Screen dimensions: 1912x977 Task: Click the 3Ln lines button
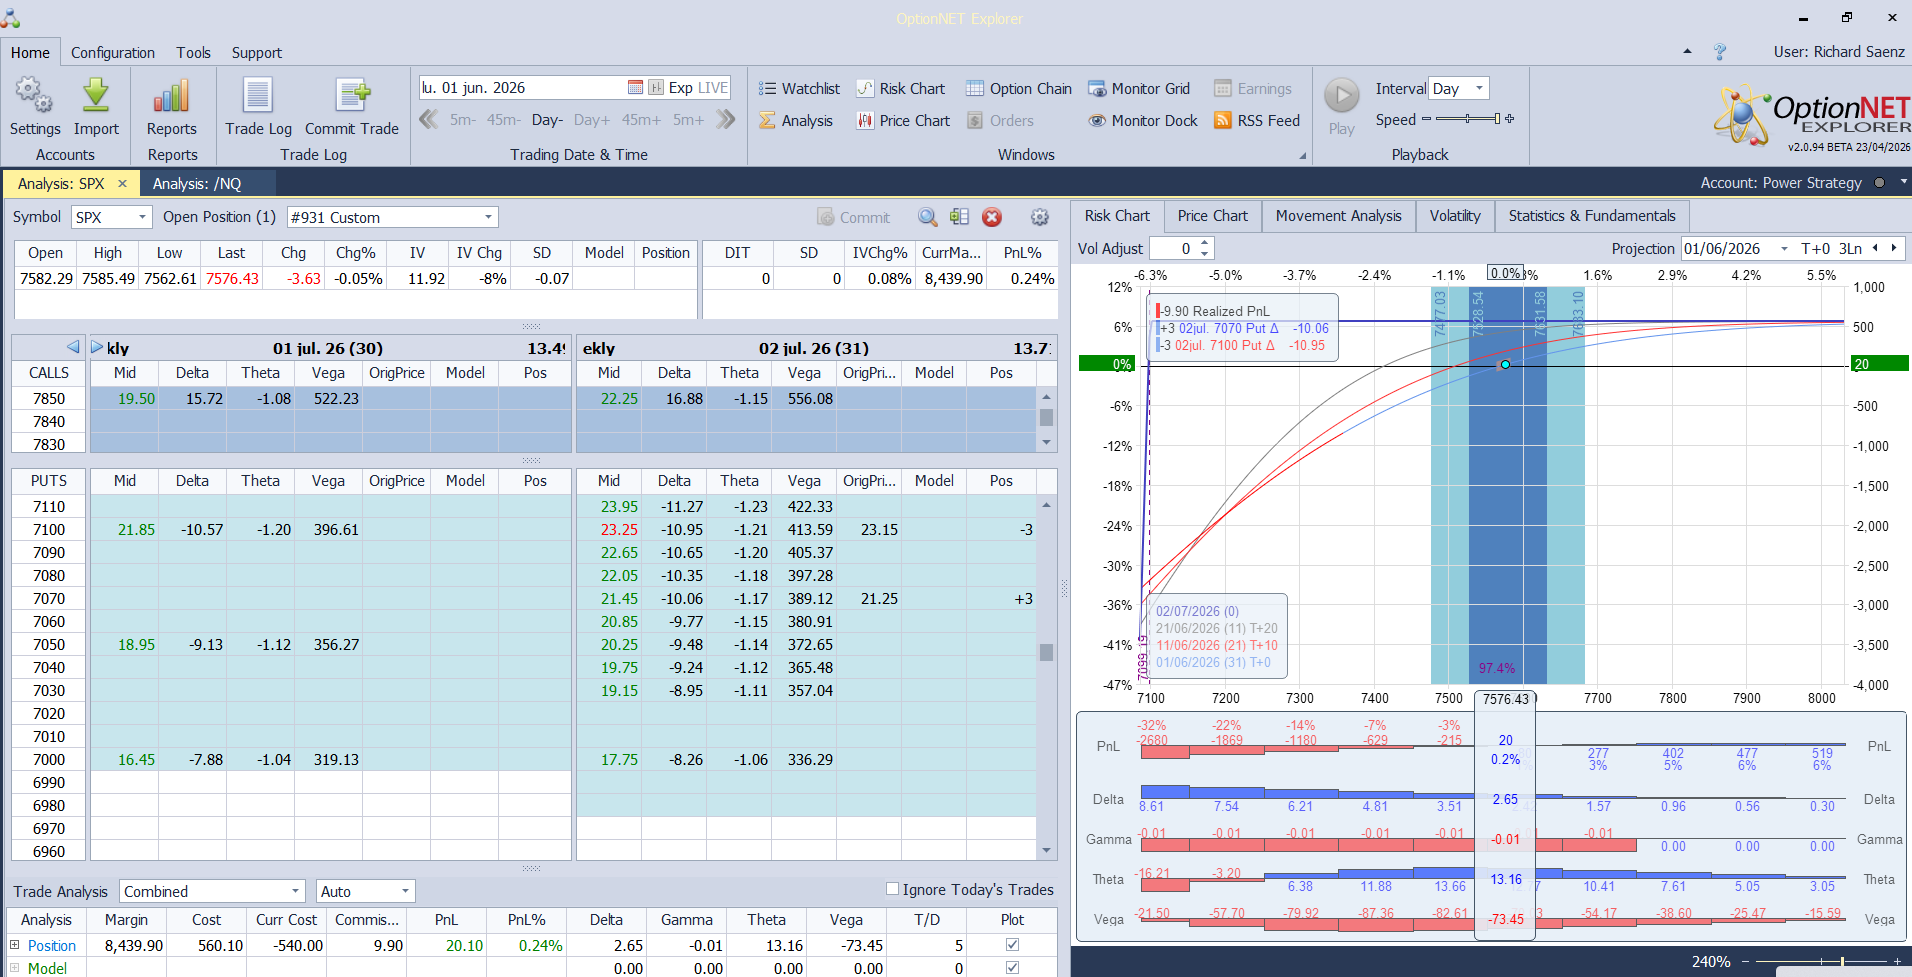click(x=1850, y=249)
